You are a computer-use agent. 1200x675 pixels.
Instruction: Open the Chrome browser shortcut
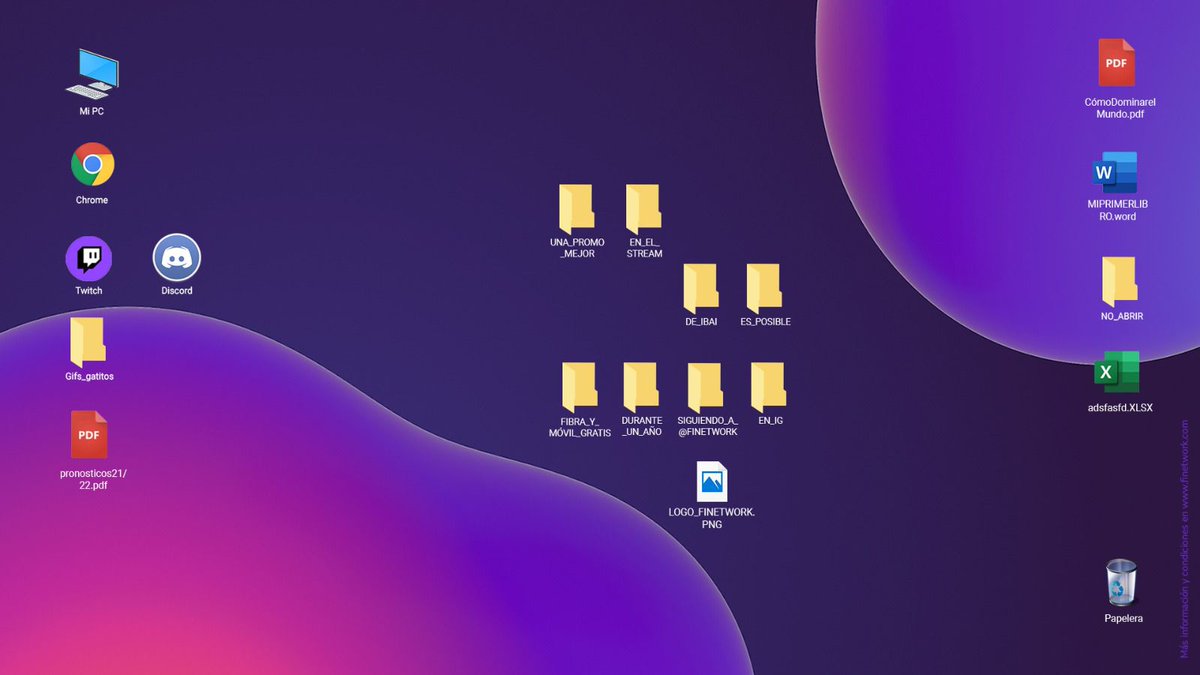pos(92,164)
